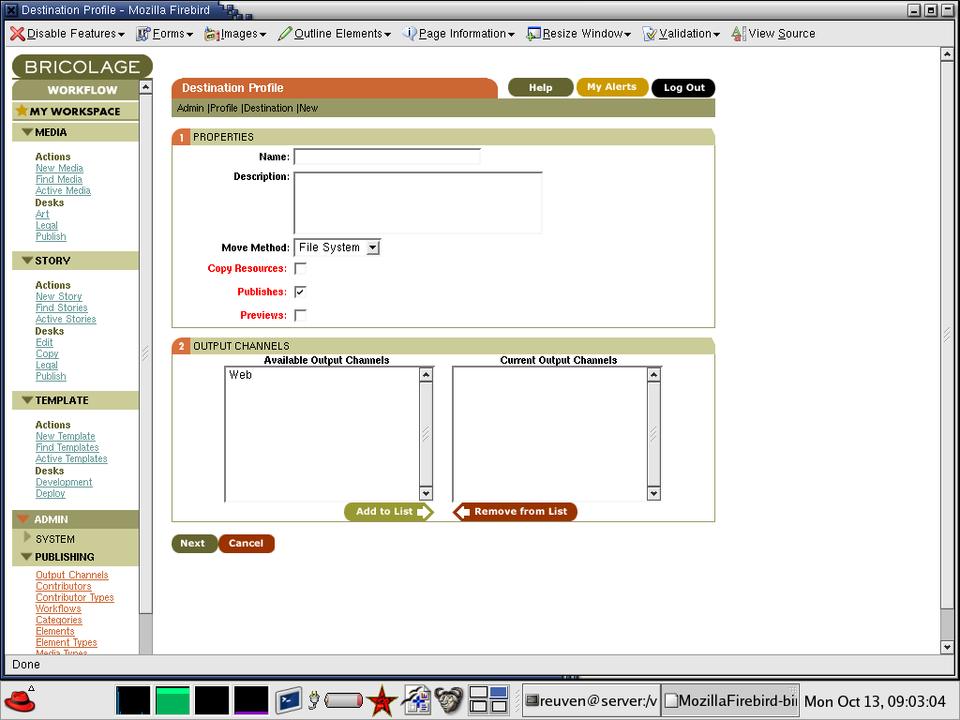This screenshot has height=720, width=960.
Task: Click the Add to List button
Action: [388, 512]
